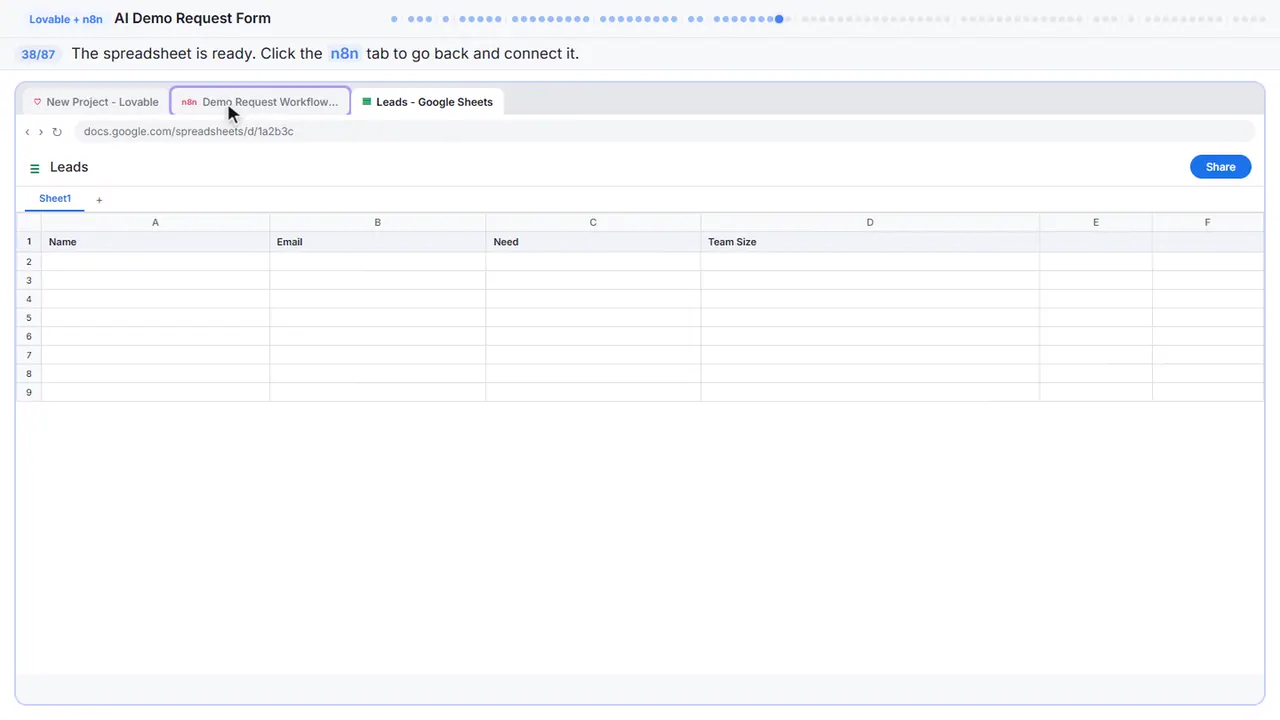The height and width of the screenshot is (720, 1280).
Task: Select column A header
Action: pos(155,222)
